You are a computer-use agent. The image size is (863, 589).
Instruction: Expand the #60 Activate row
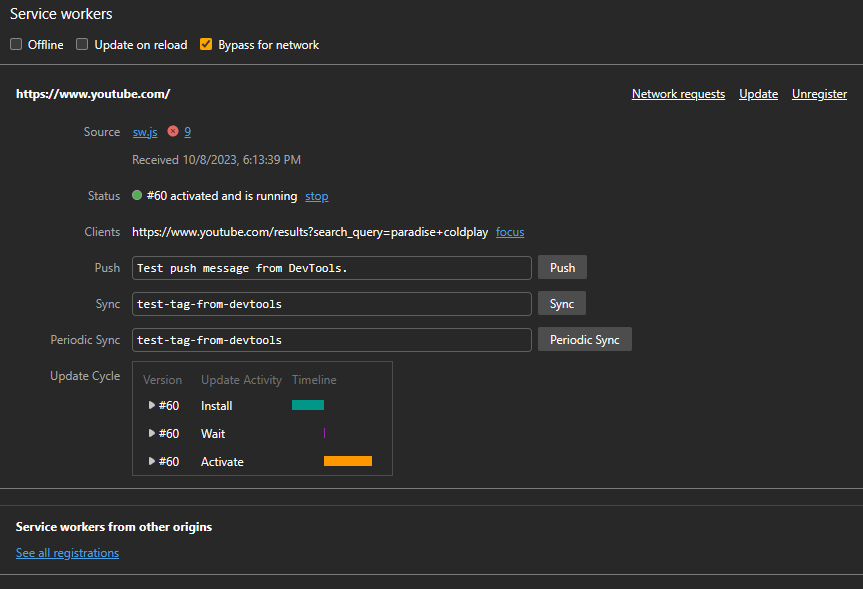tap(152, 462)
